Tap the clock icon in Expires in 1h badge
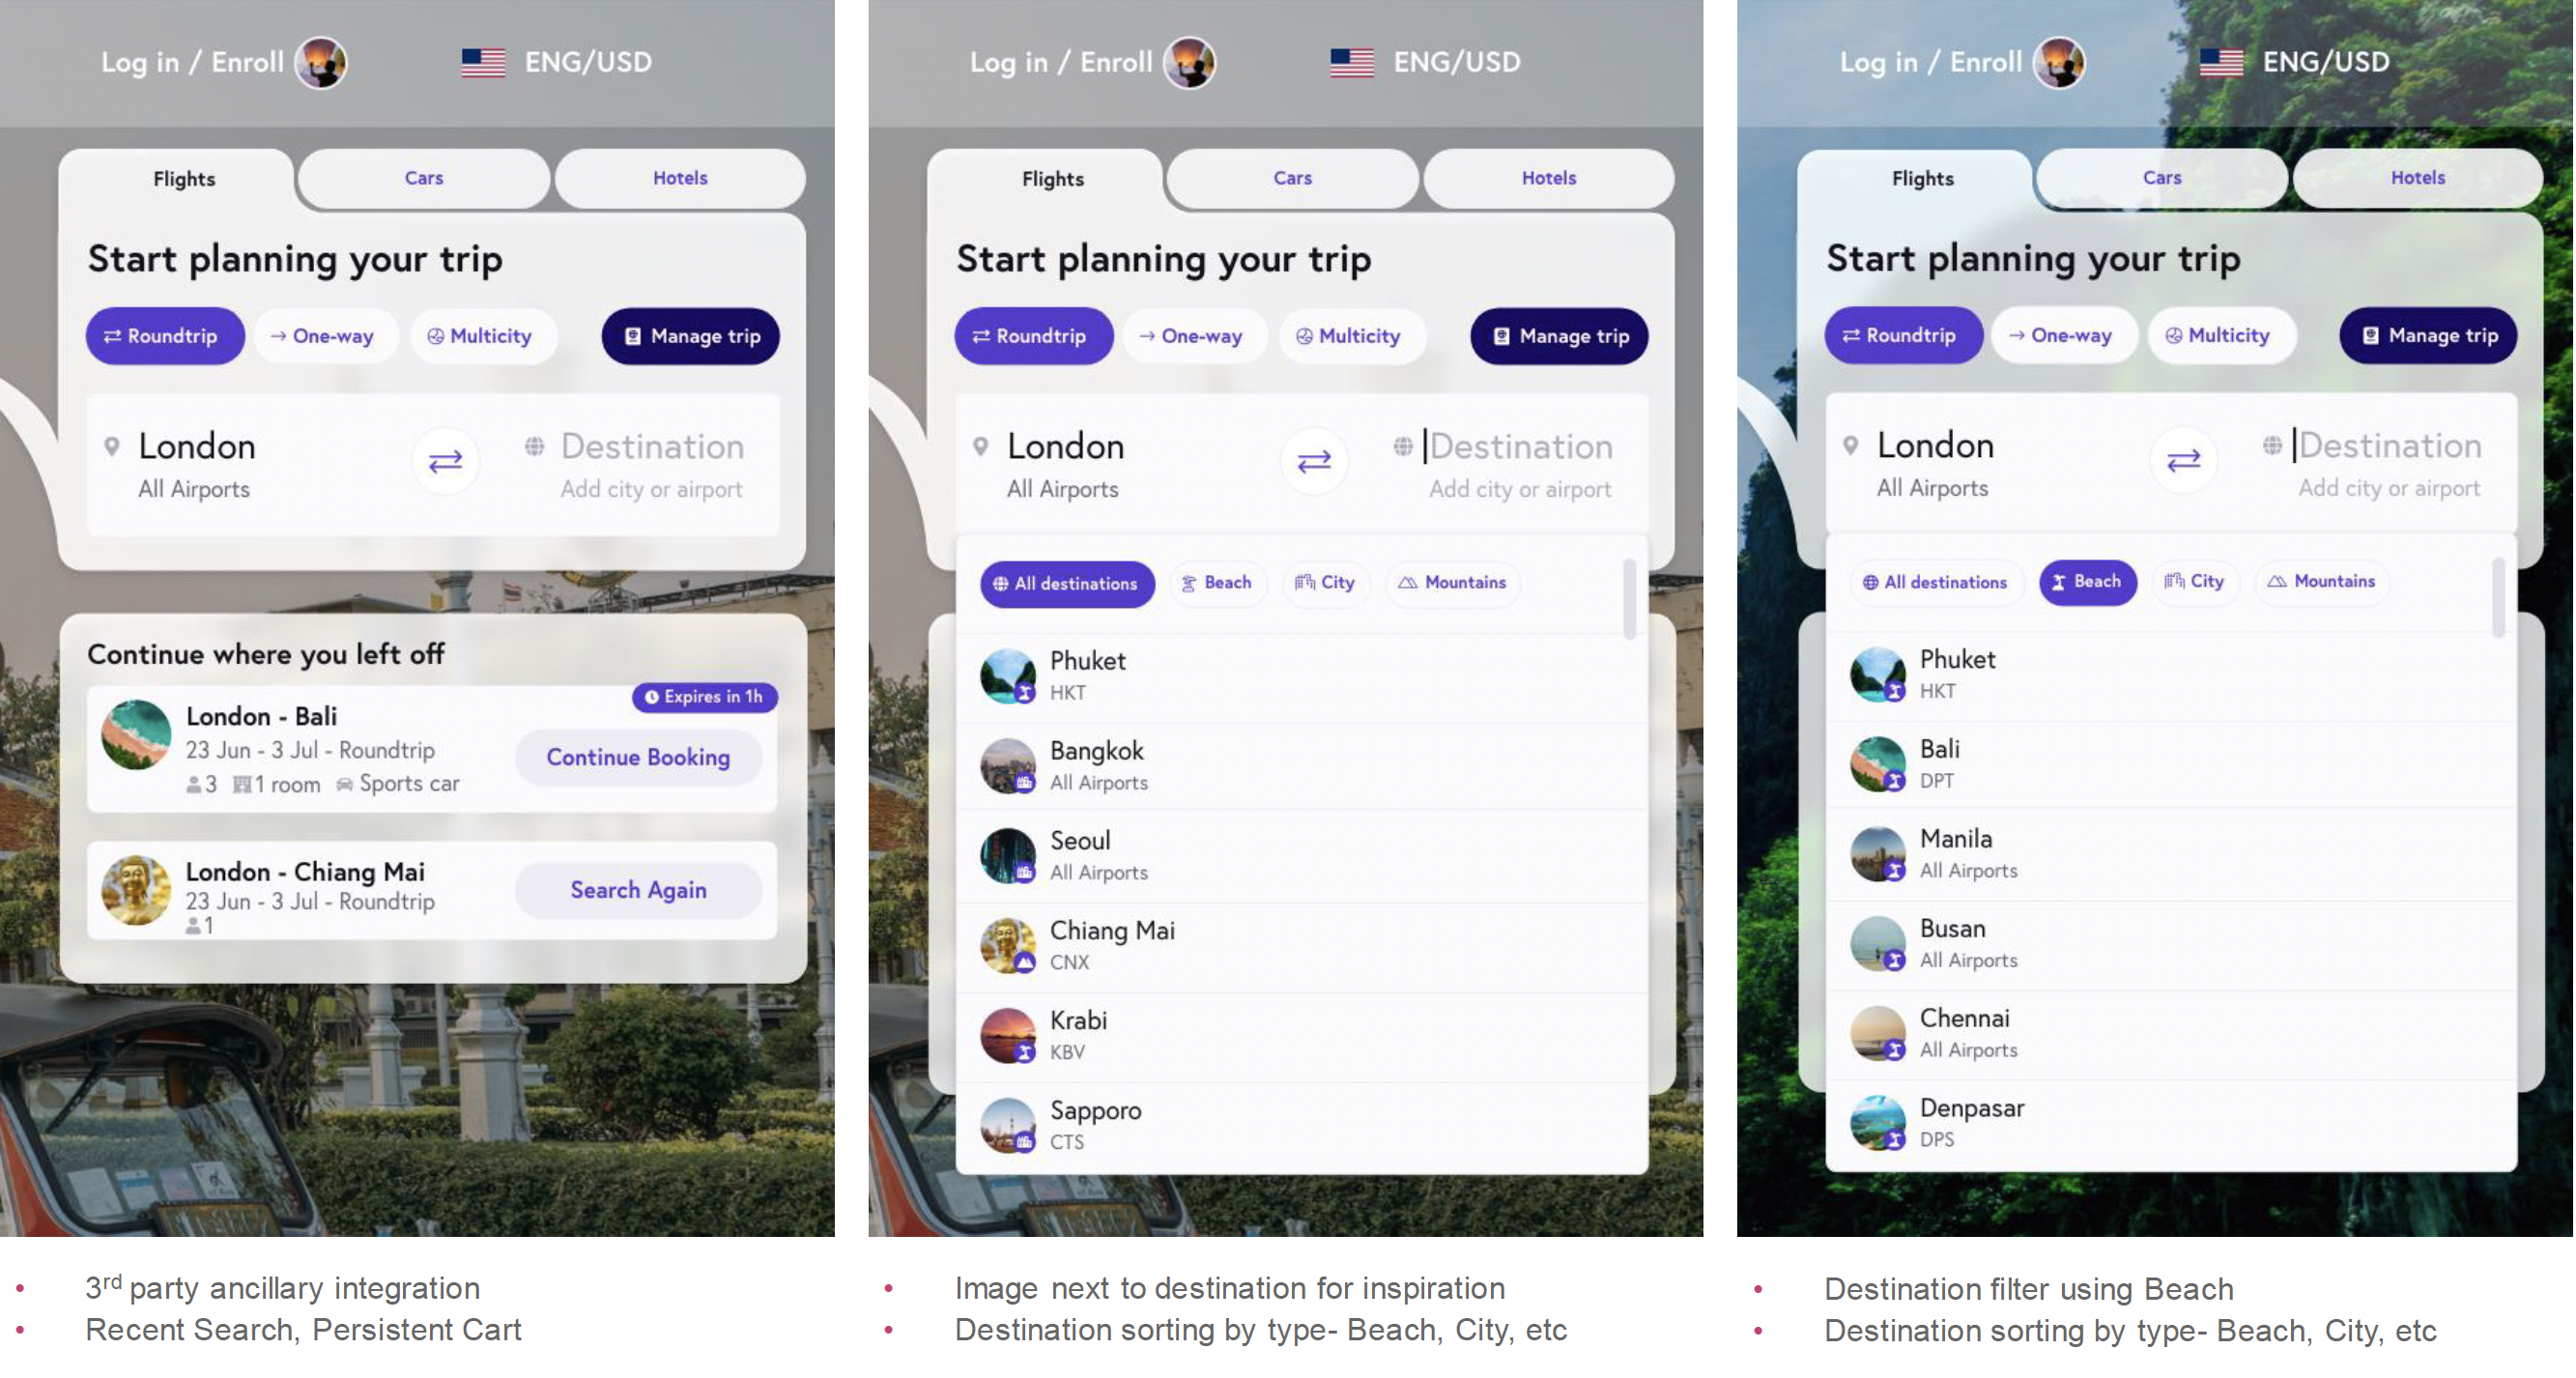This screenshot has width=2576, height=1378. click(652, 697)
